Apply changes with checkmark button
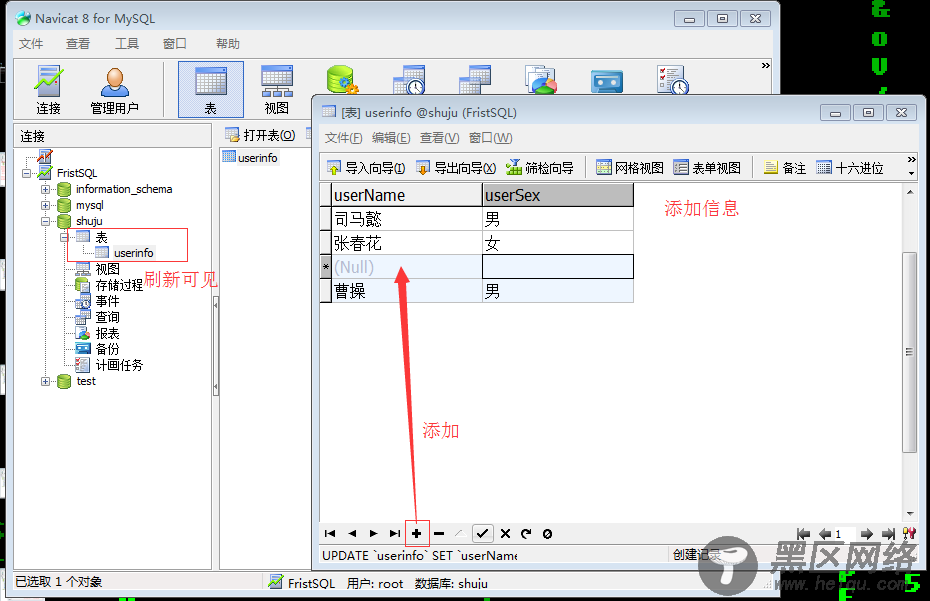Viewport: 930px width, 601px height. coord(482,533)
